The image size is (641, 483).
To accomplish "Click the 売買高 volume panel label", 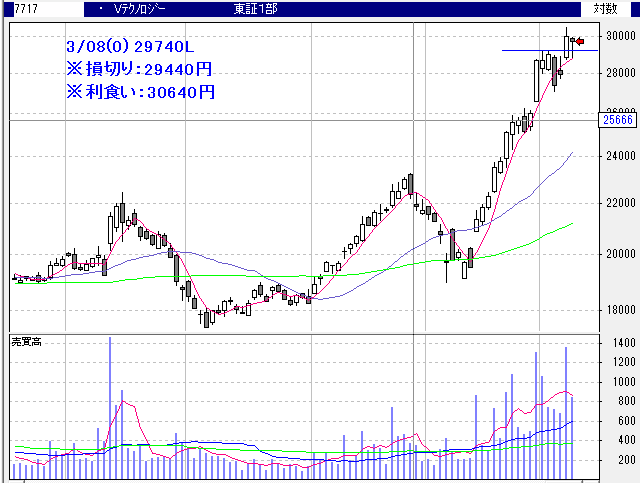I will pyautogui.click(x=25, y=342).
